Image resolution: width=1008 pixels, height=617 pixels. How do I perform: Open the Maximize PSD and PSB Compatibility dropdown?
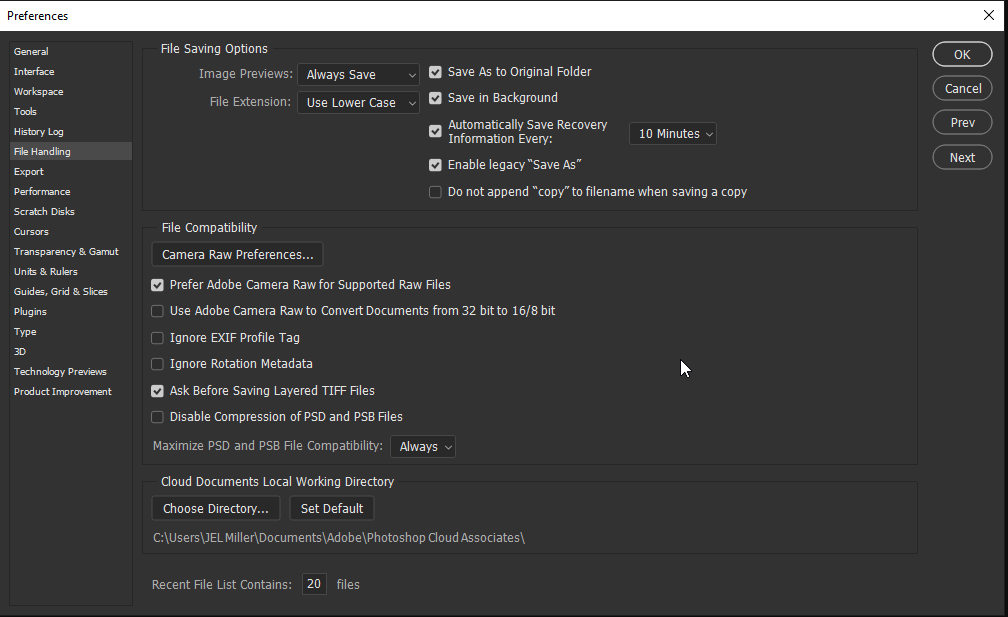tap(422, 447)
